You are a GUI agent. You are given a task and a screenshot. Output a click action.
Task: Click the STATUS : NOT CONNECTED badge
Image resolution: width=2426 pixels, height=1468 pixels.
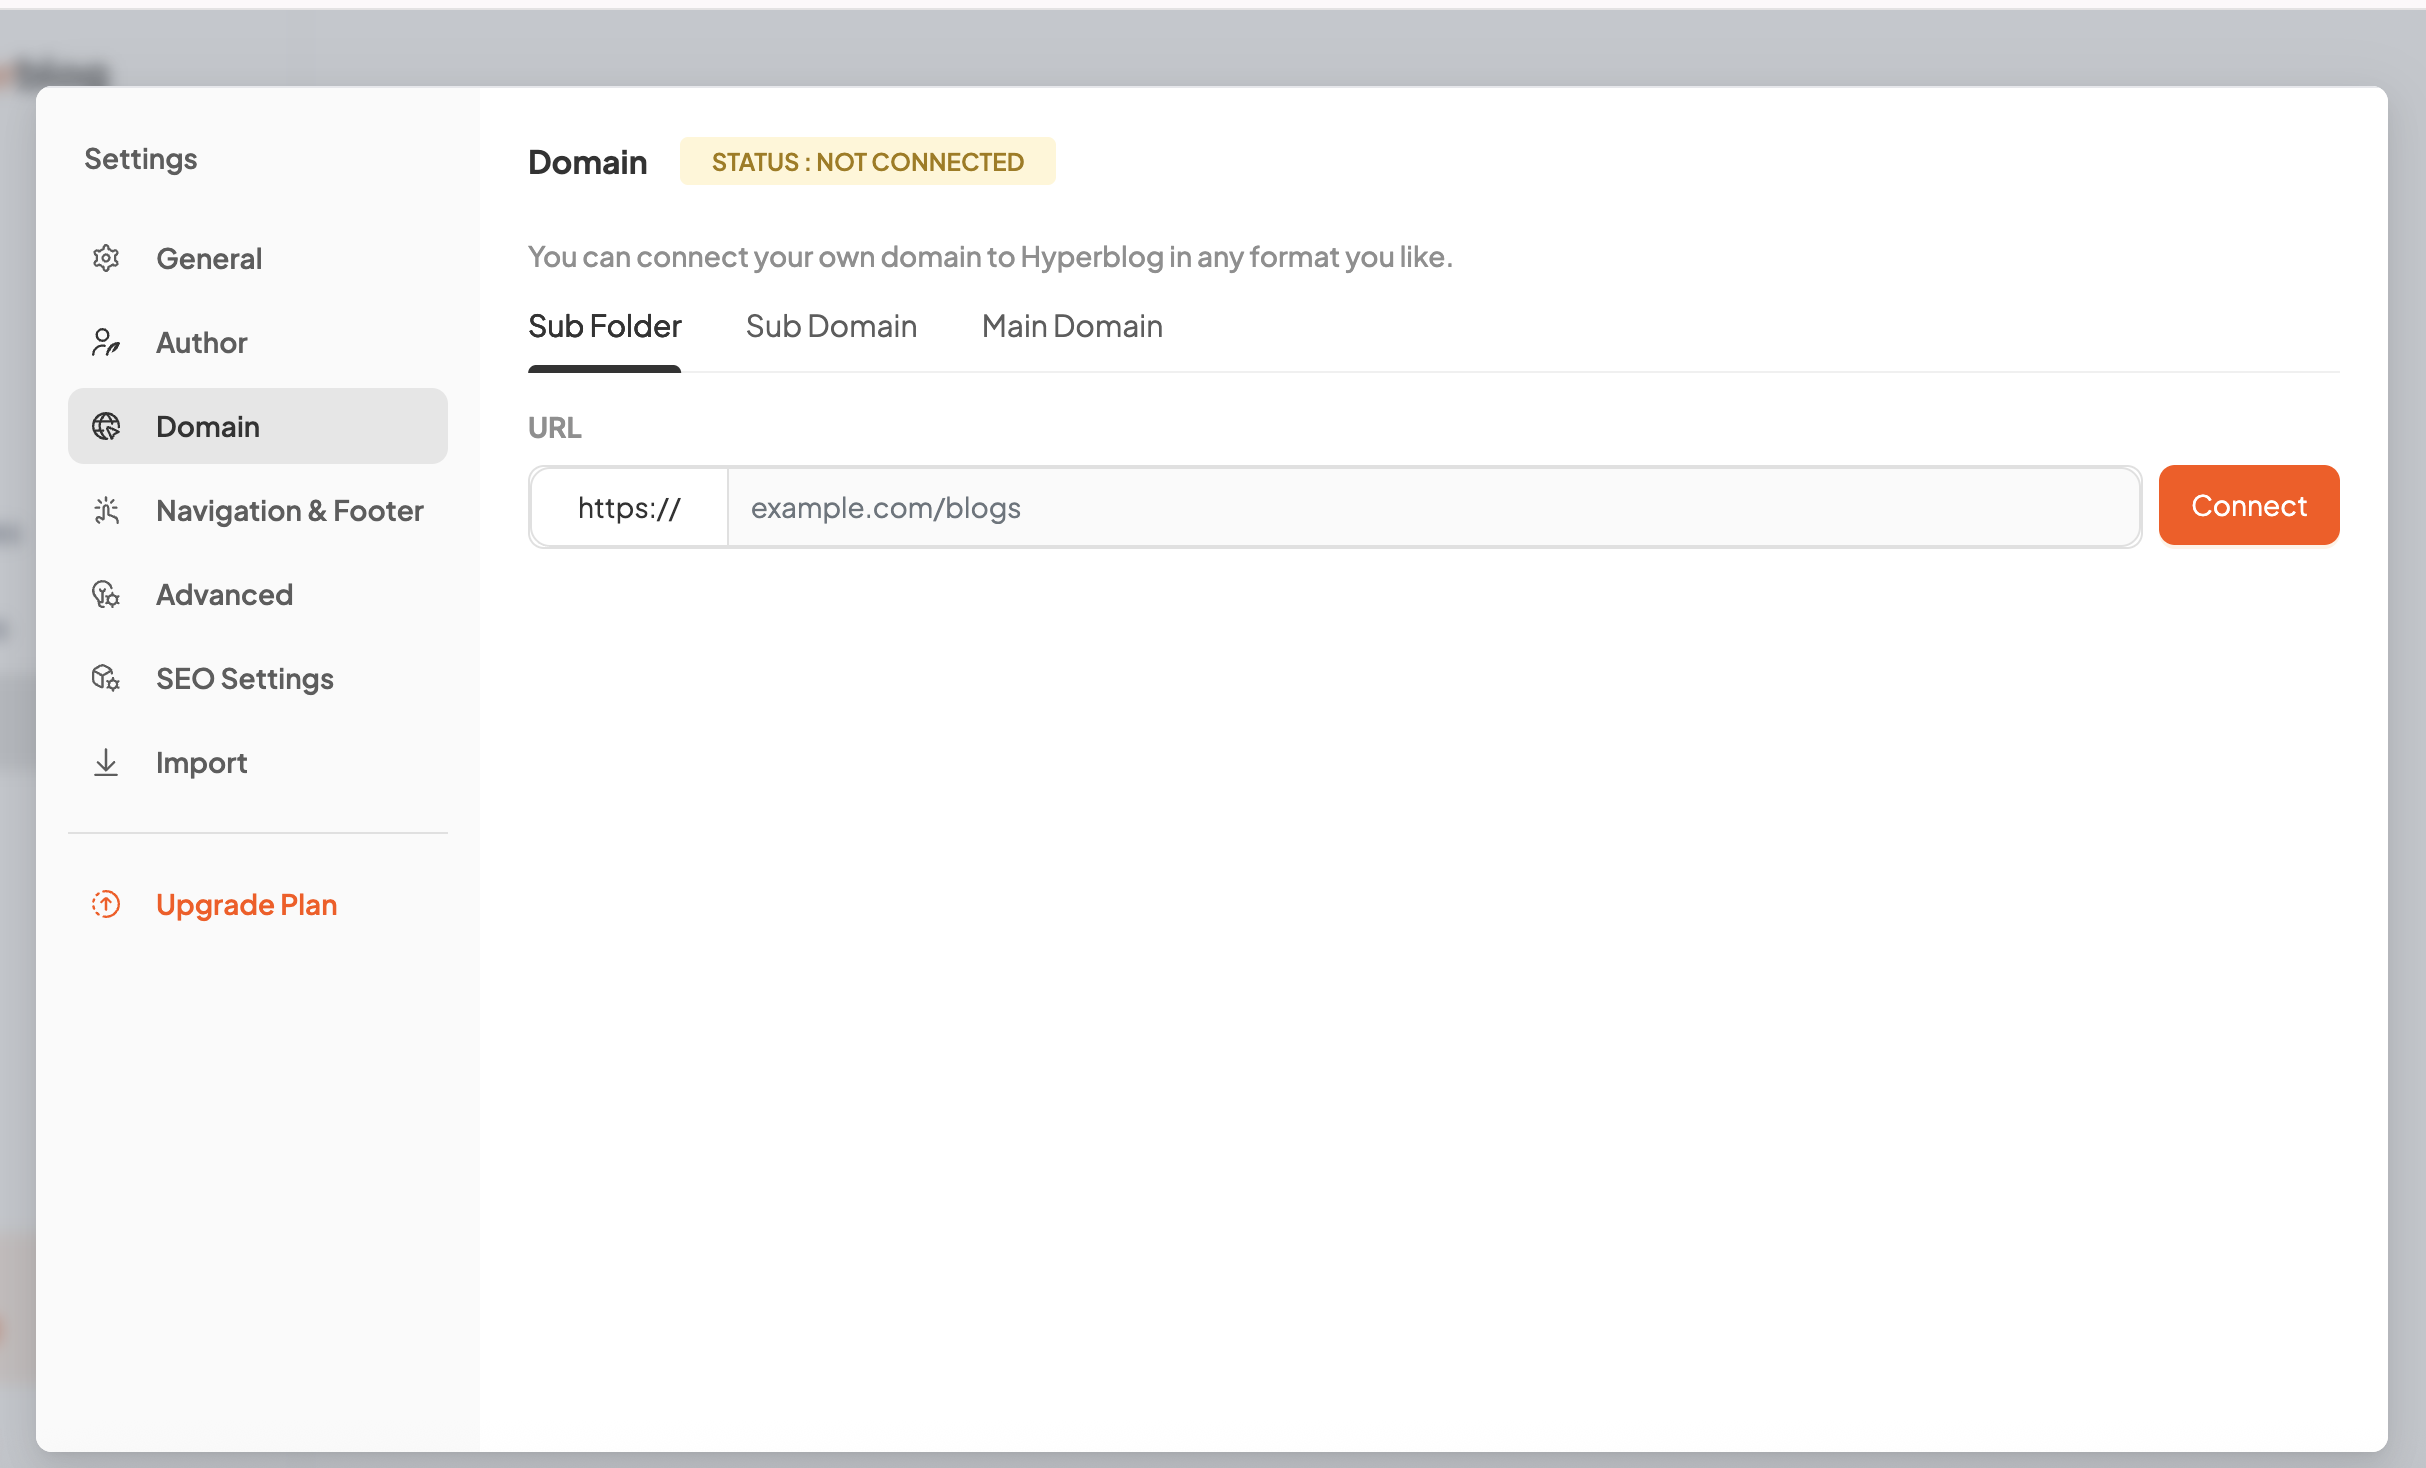[867, 162]
